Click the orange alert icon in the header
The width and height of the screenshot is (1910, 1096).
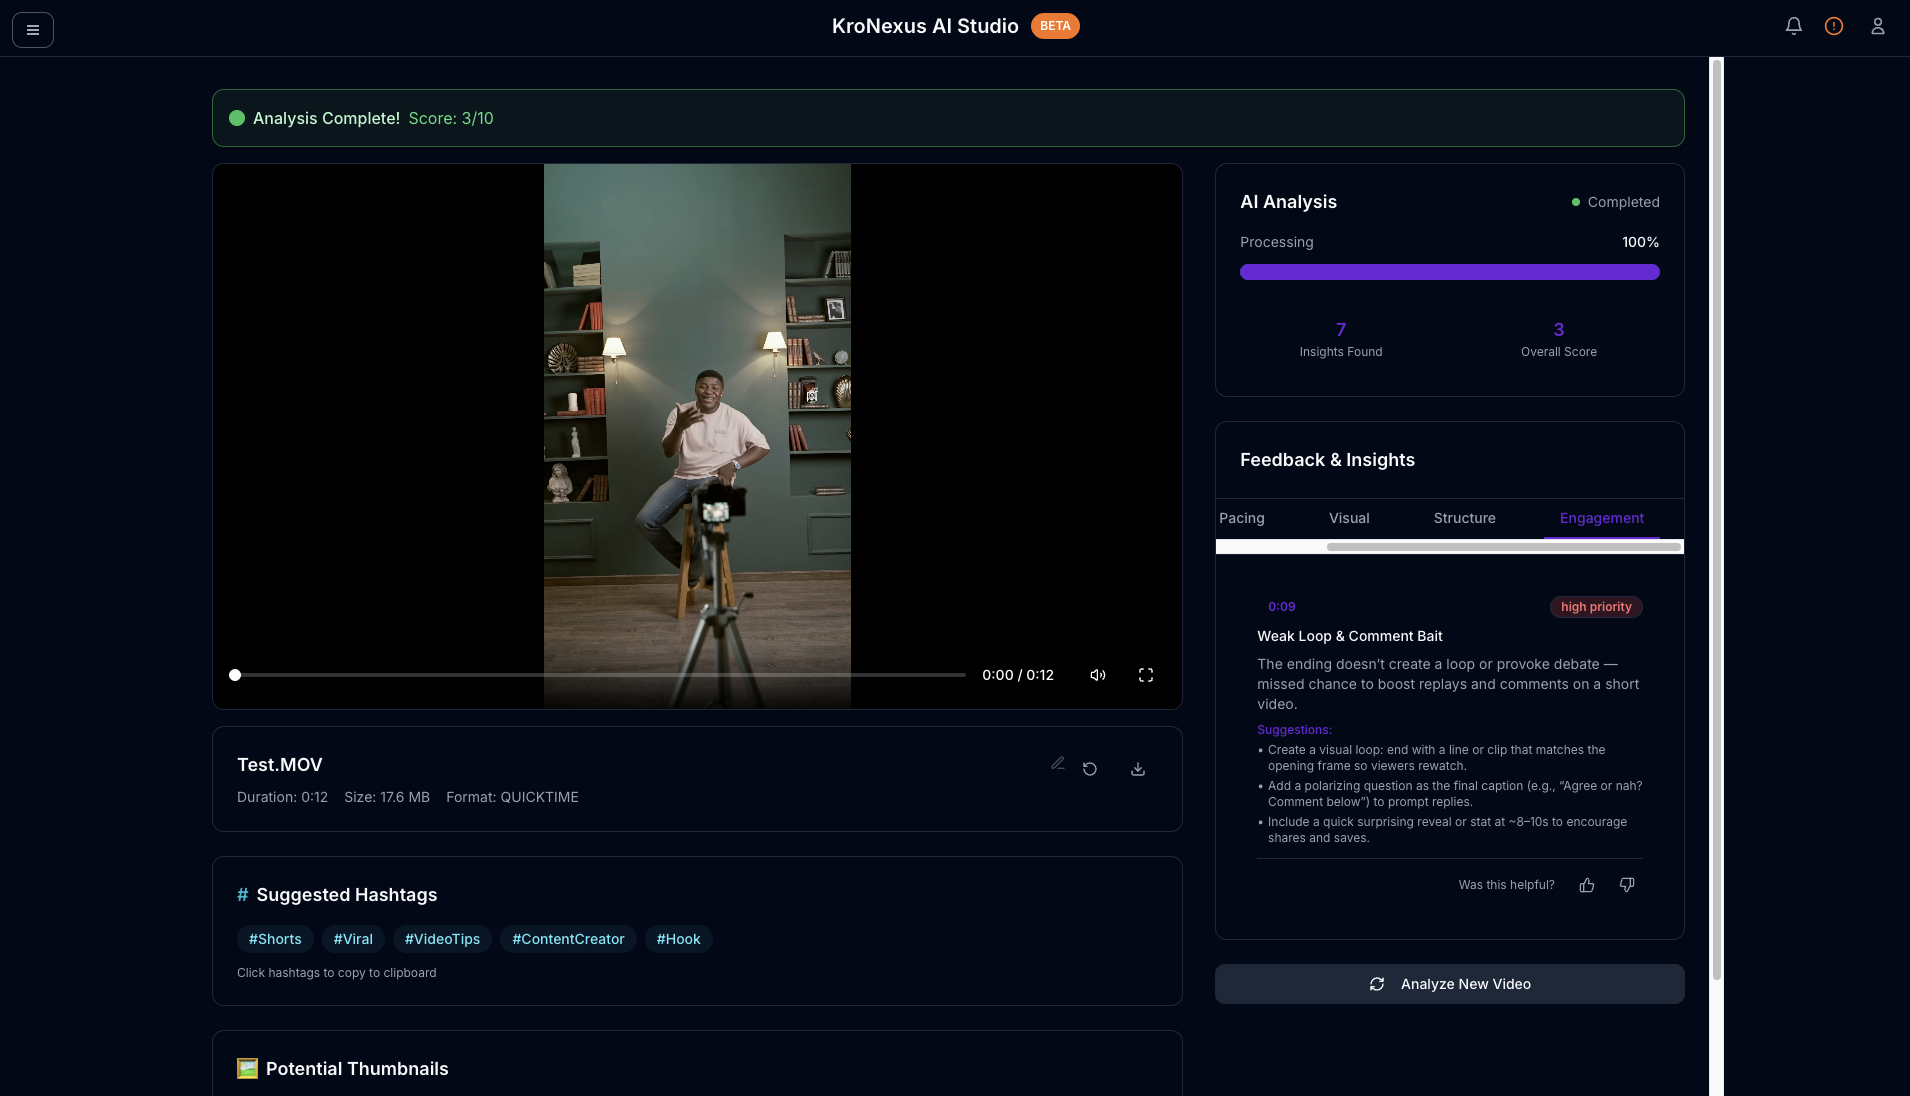coord(1834,26)
